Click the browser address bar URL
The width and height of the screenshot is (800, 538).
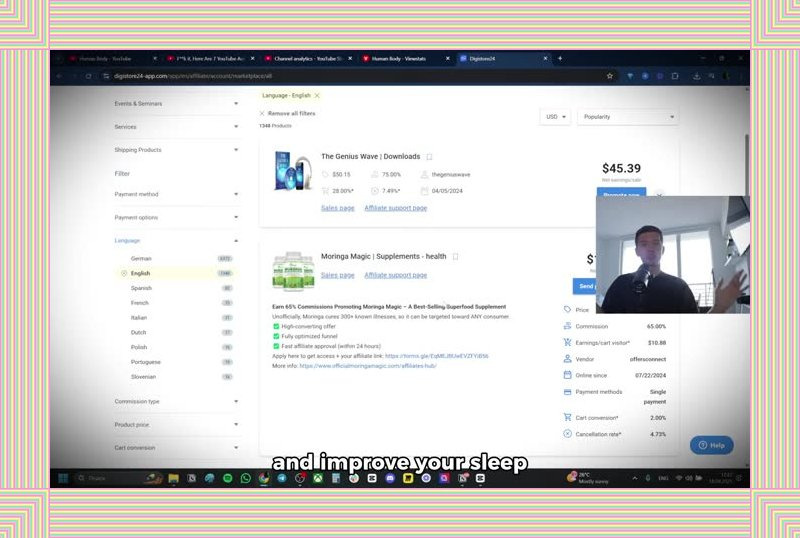[193, 76]
